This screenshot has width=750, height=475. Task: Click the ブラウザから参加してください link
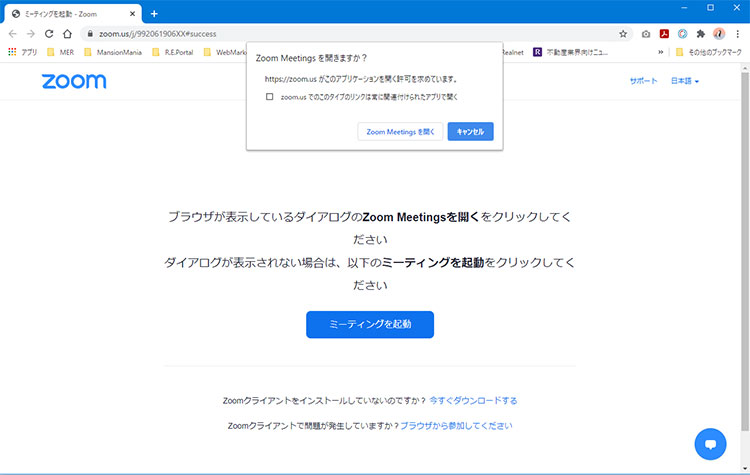pos(456,426)
